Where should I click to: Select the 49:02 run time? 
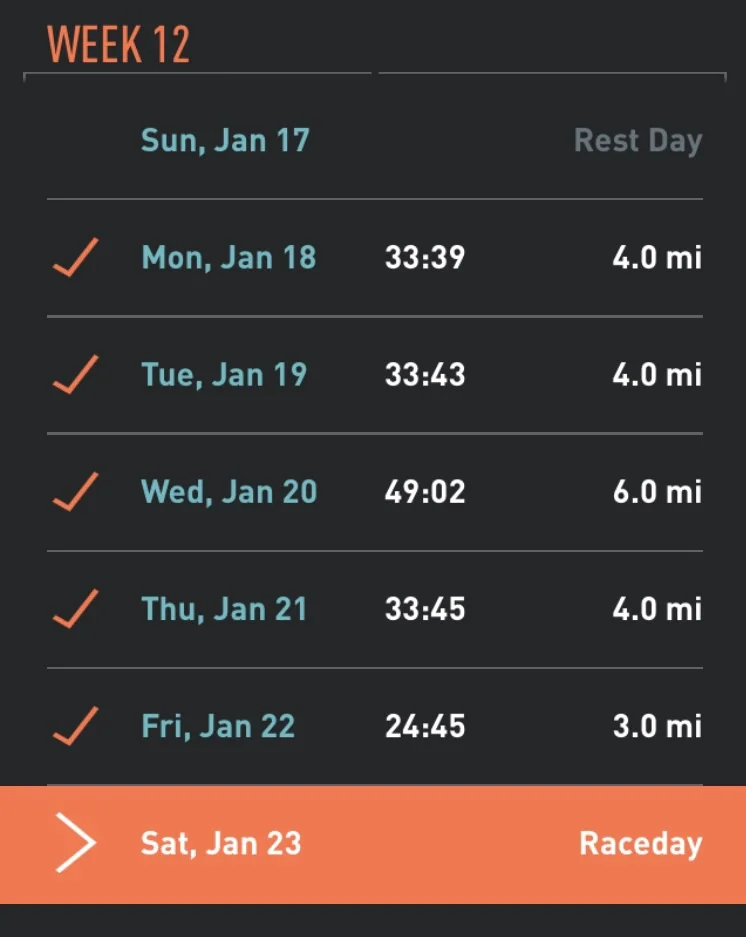click(x=425, y=492)
